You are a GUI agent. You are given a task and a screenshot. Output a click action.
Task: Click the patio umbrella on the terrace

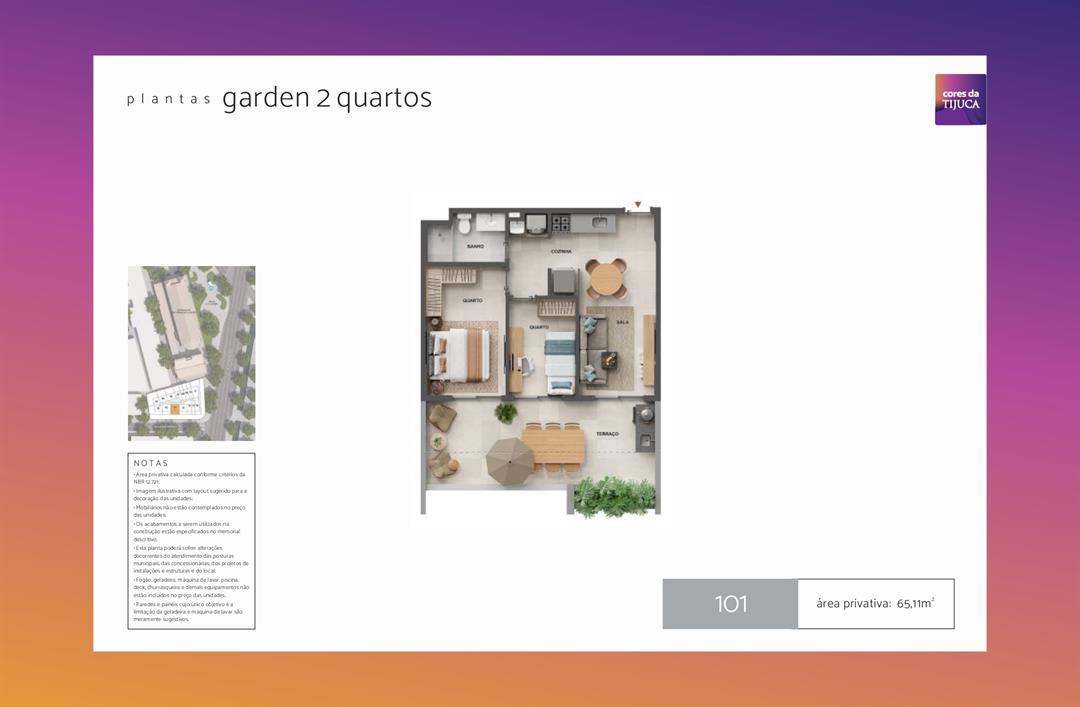click(510, 460)
